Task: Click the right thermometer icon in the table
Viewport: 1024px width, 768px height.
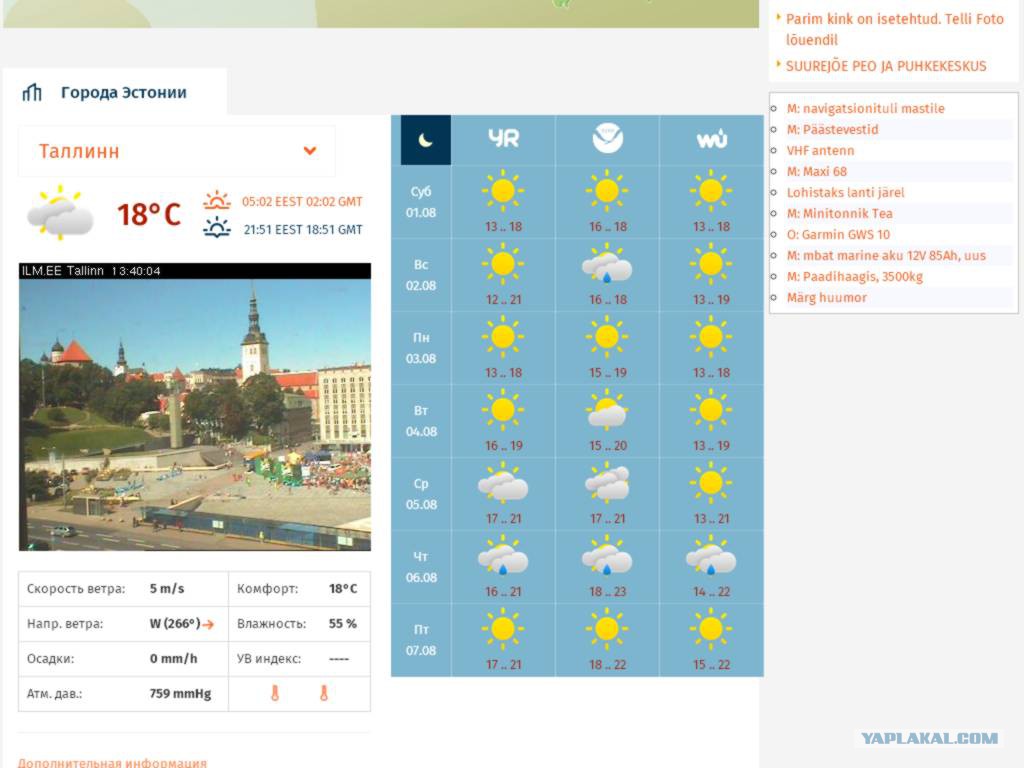Action: pos(324,694)
